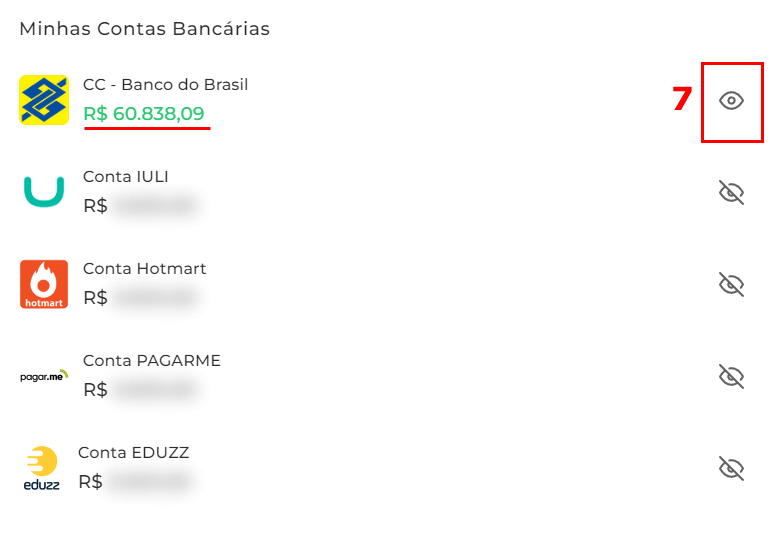Click the blurred Conta IULI balance
772x547 pixels.
point(154,206)
